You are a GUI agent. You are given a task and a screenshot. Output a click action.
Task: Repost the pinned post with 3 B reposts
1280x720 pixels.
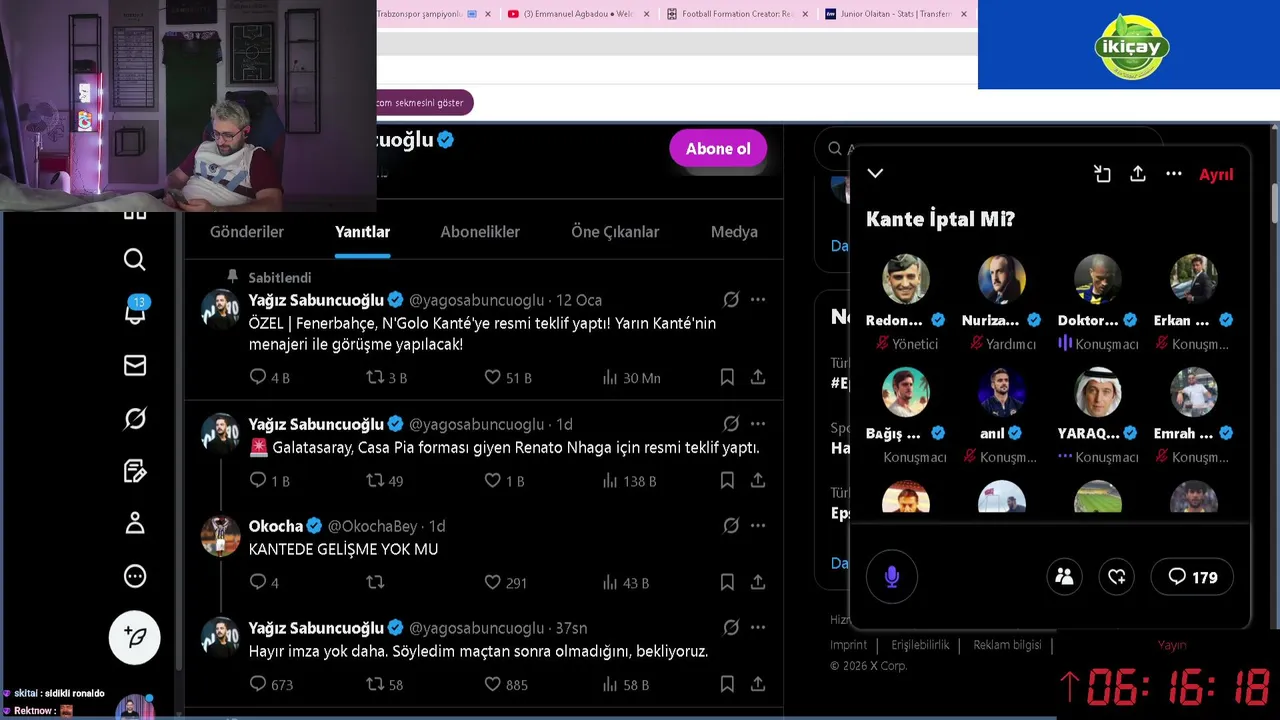coord(375,377)
